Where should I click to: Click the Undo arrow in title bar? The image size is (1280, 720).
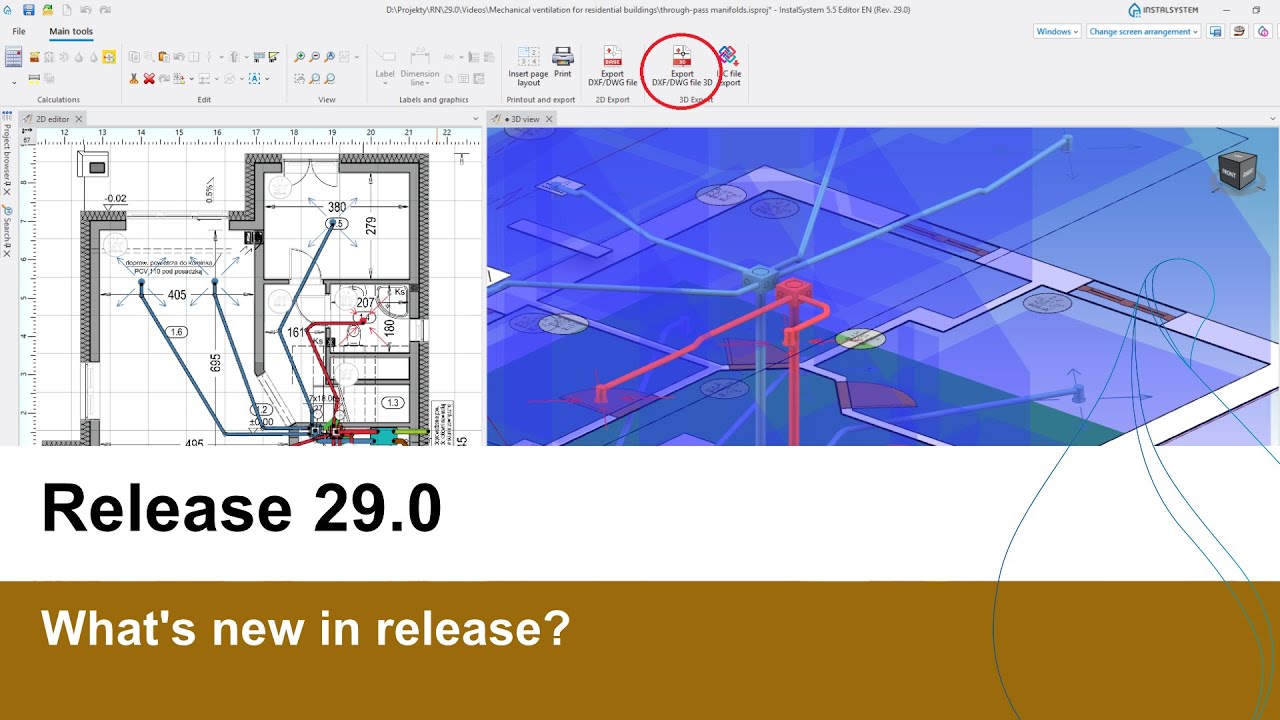(86, 10)
